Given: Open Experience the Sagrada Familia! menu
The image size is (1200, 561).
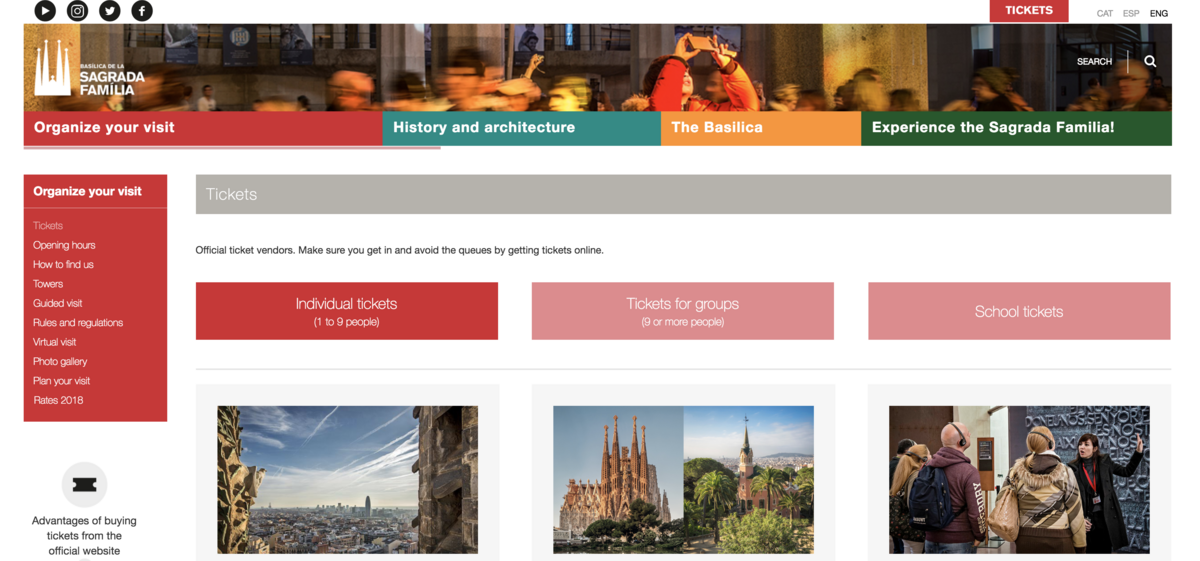Looking at the screenshot, I should coord(1016,128).
